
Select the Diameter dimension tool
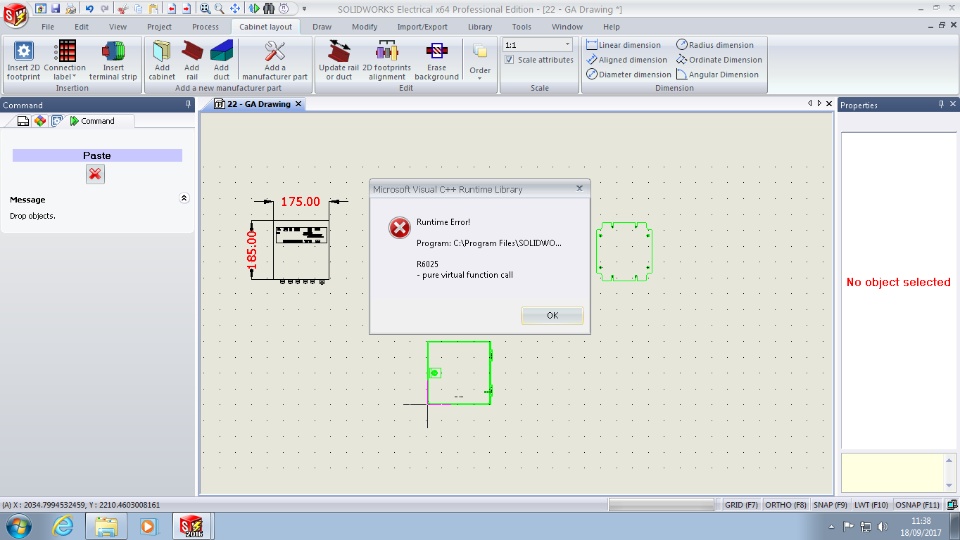click(629, 74)
